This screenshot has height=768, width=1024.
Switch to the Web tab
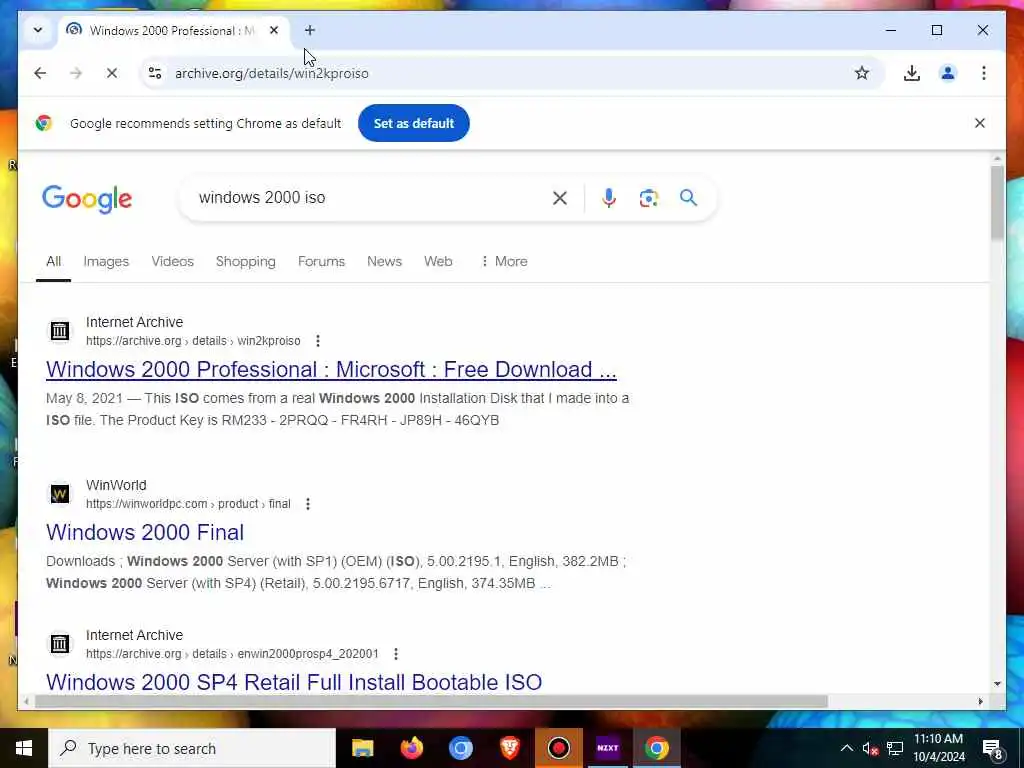coord(438,261)
